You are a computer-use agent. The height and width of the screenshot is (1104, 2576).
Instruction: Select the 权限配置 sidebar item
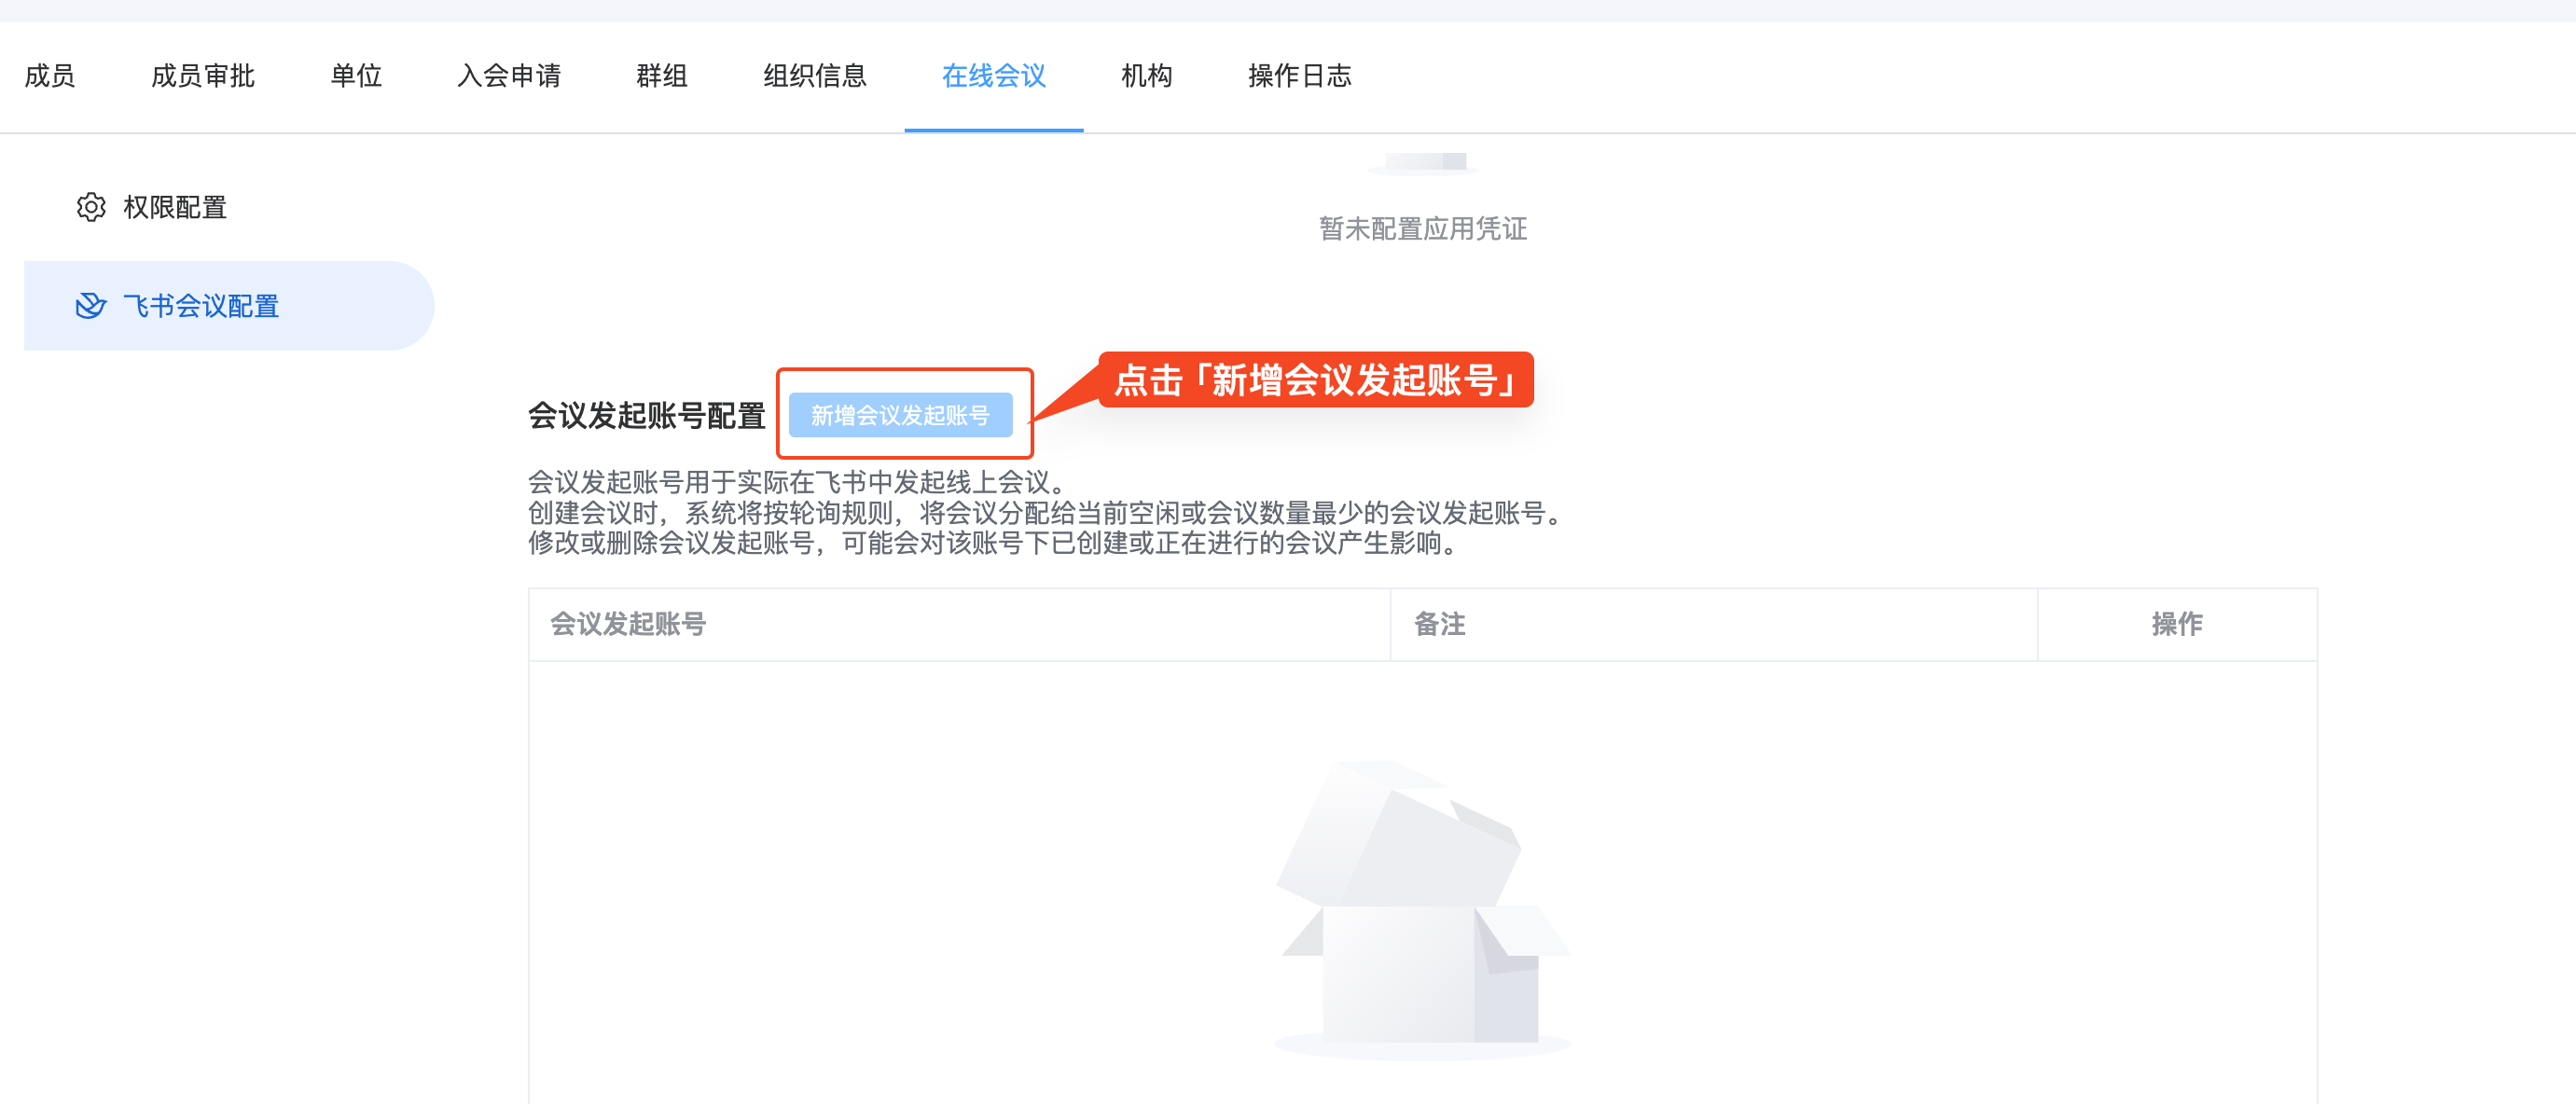point(176,208)
